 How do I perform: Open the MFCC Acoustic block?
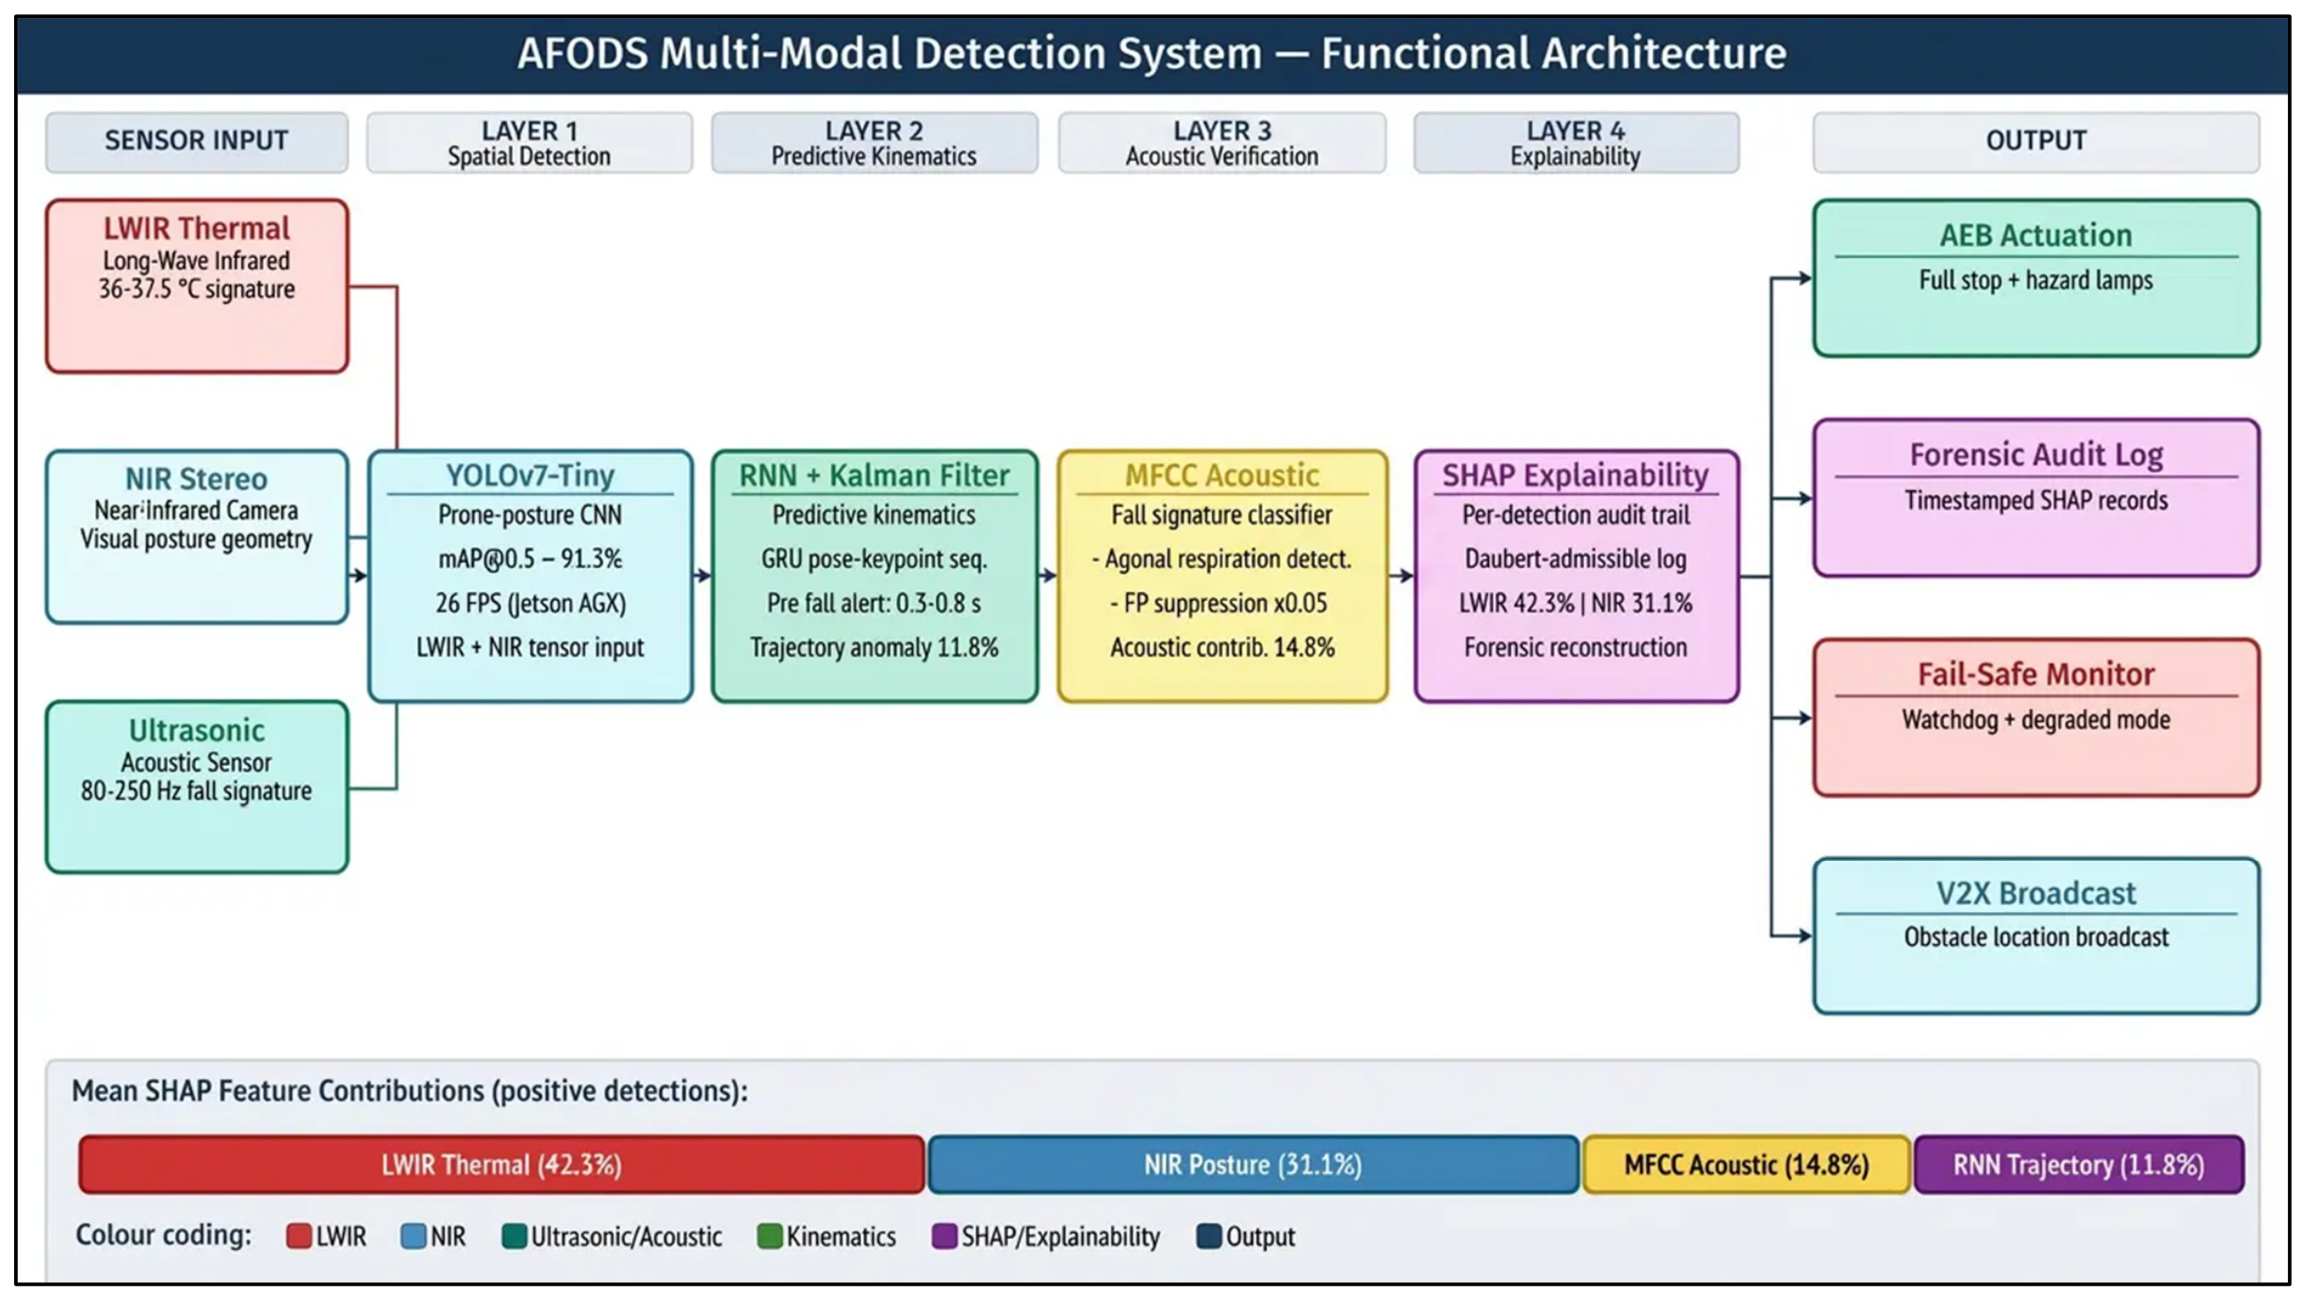click(1222, 576)
